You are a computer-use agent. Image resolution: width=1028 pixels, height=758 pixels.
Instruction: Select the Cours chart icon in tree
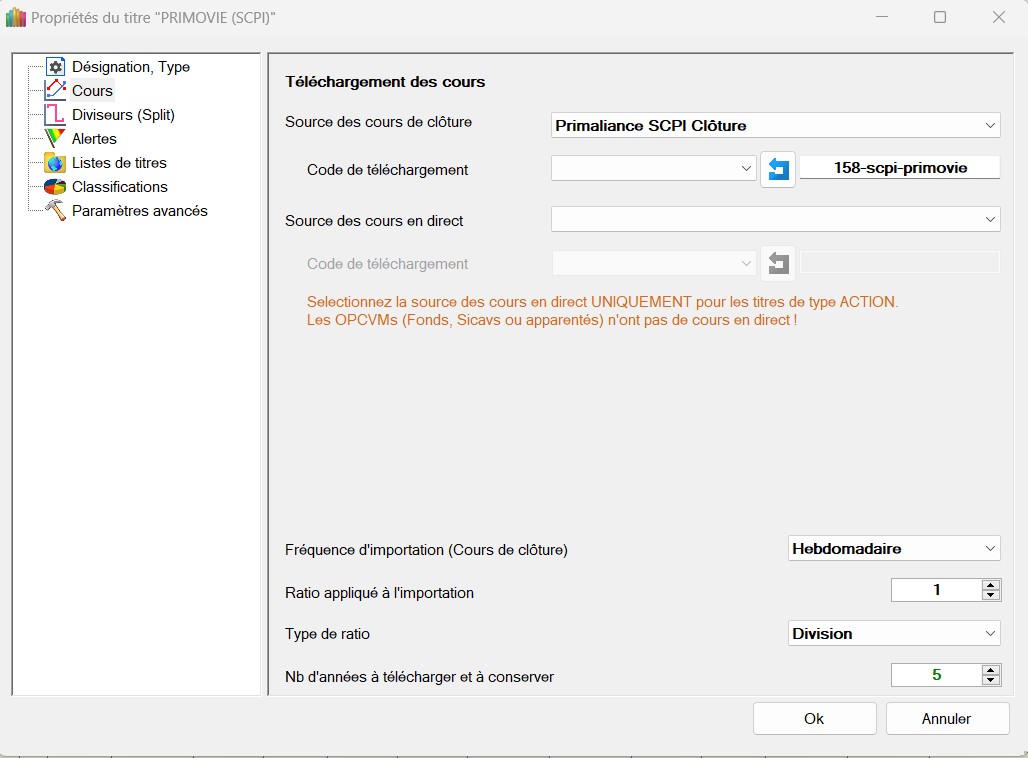[55, 91]
